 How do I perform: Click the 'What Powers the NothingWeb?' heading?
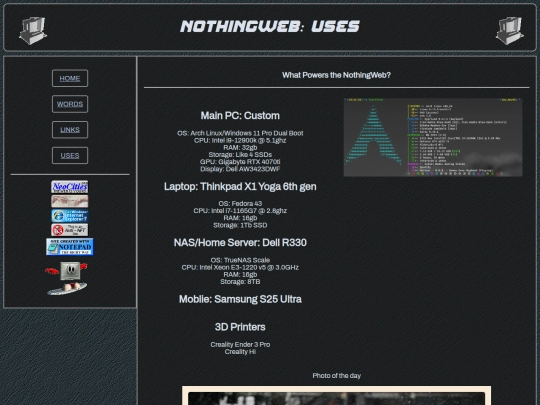coord(336,75)
